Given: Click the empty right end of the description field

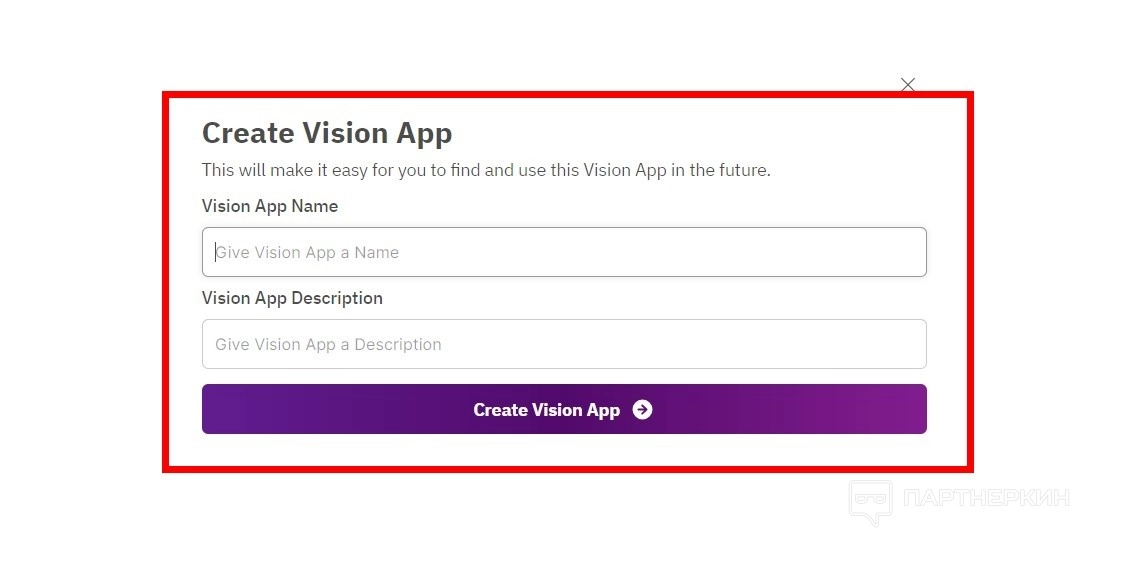Looking at the screenshot, I should click(x=880, y=344).
